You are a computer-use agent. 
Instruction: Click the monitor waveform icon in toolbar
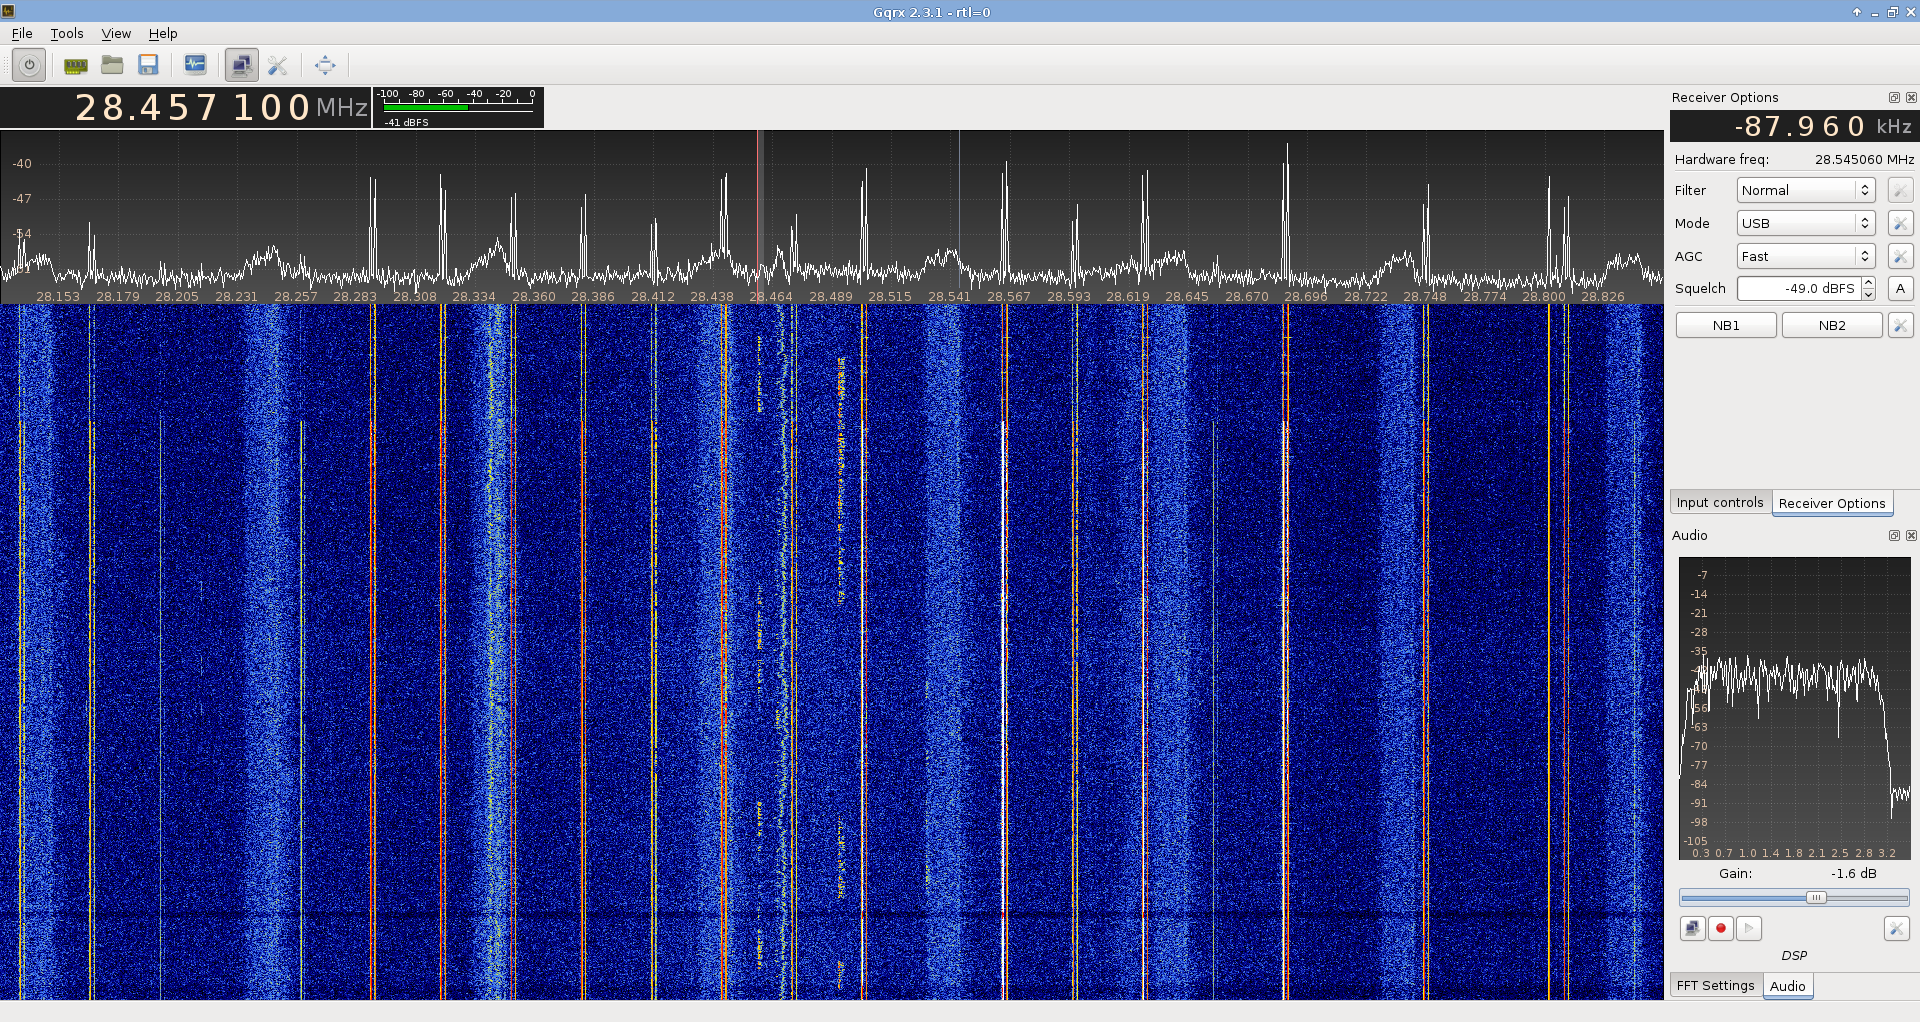pos(195,65)
